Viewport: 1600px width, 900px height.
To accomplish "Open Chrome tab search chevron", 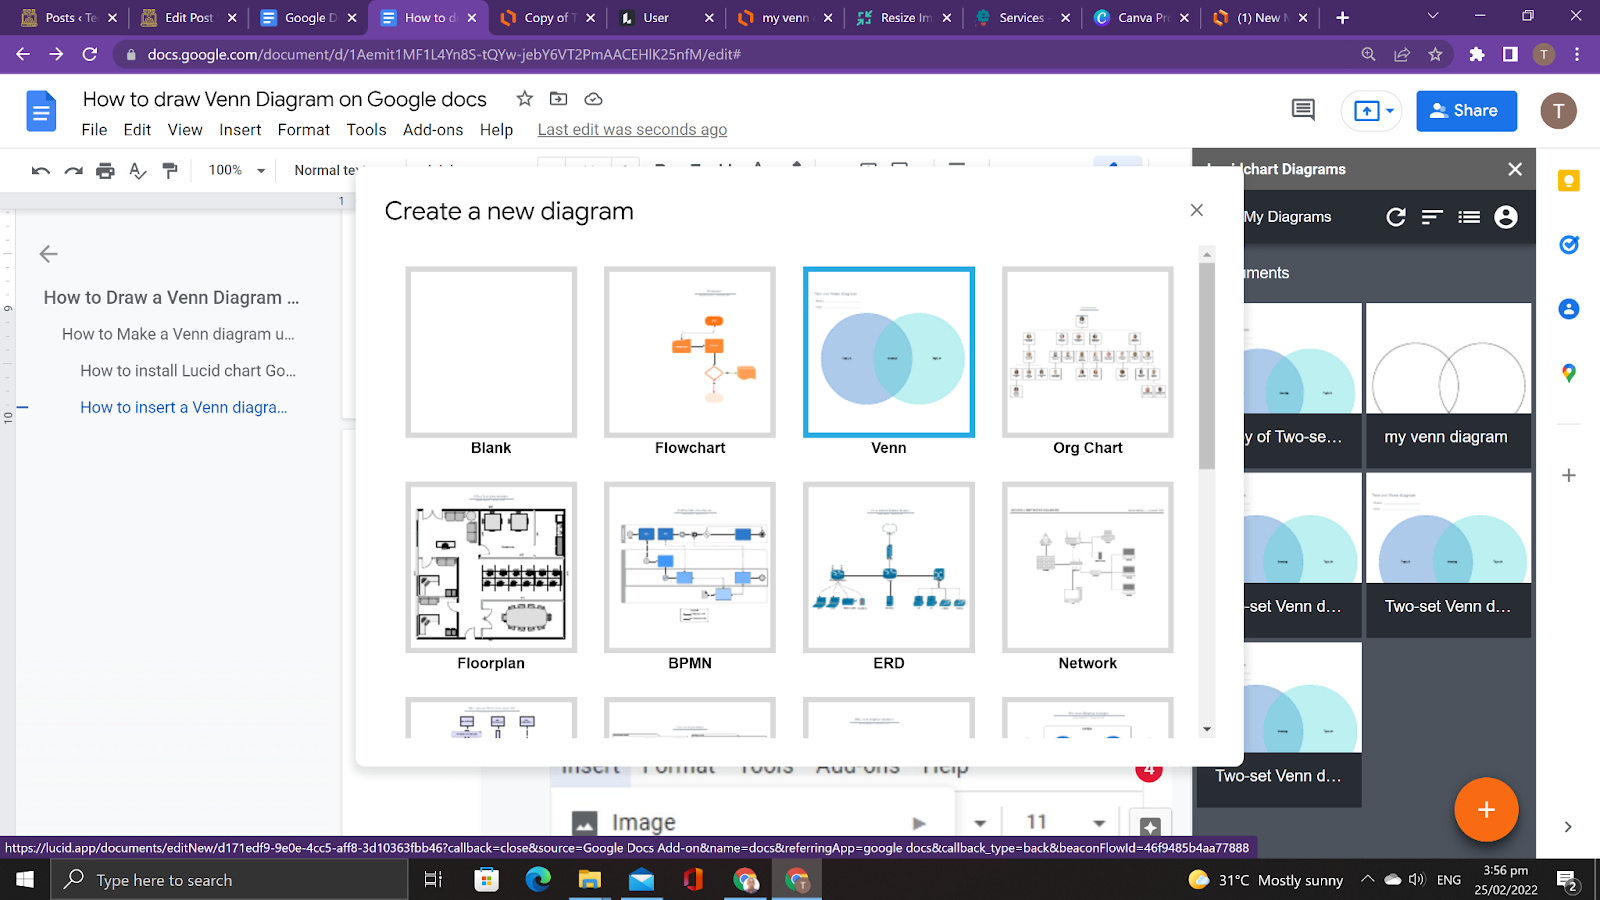I will (1432, 16).
